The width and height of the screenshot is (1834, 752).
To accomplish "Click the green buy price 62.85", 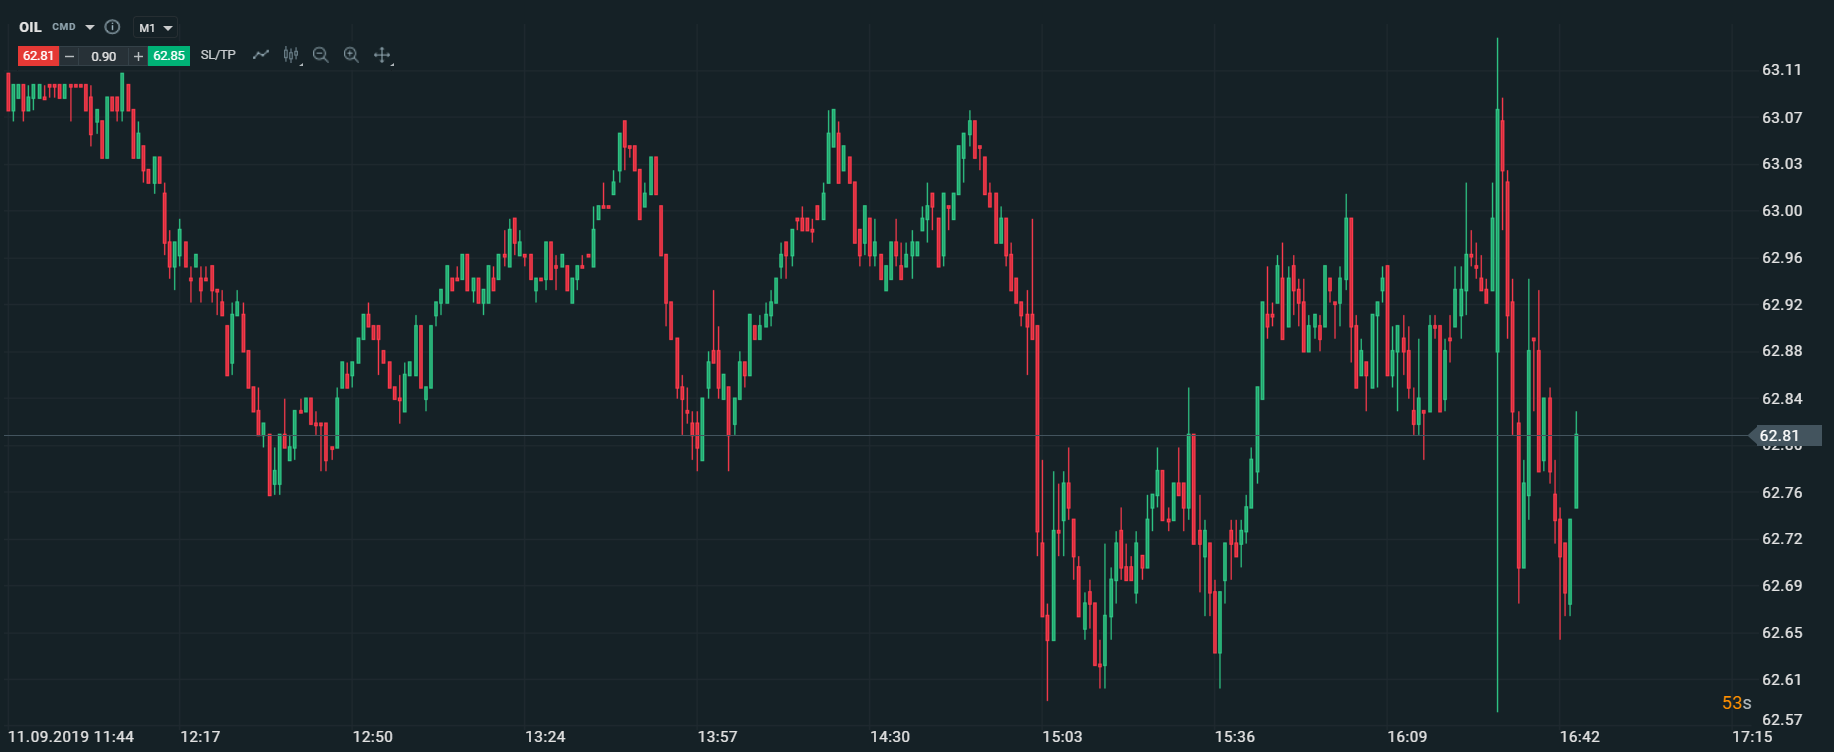I will (169, 56).
